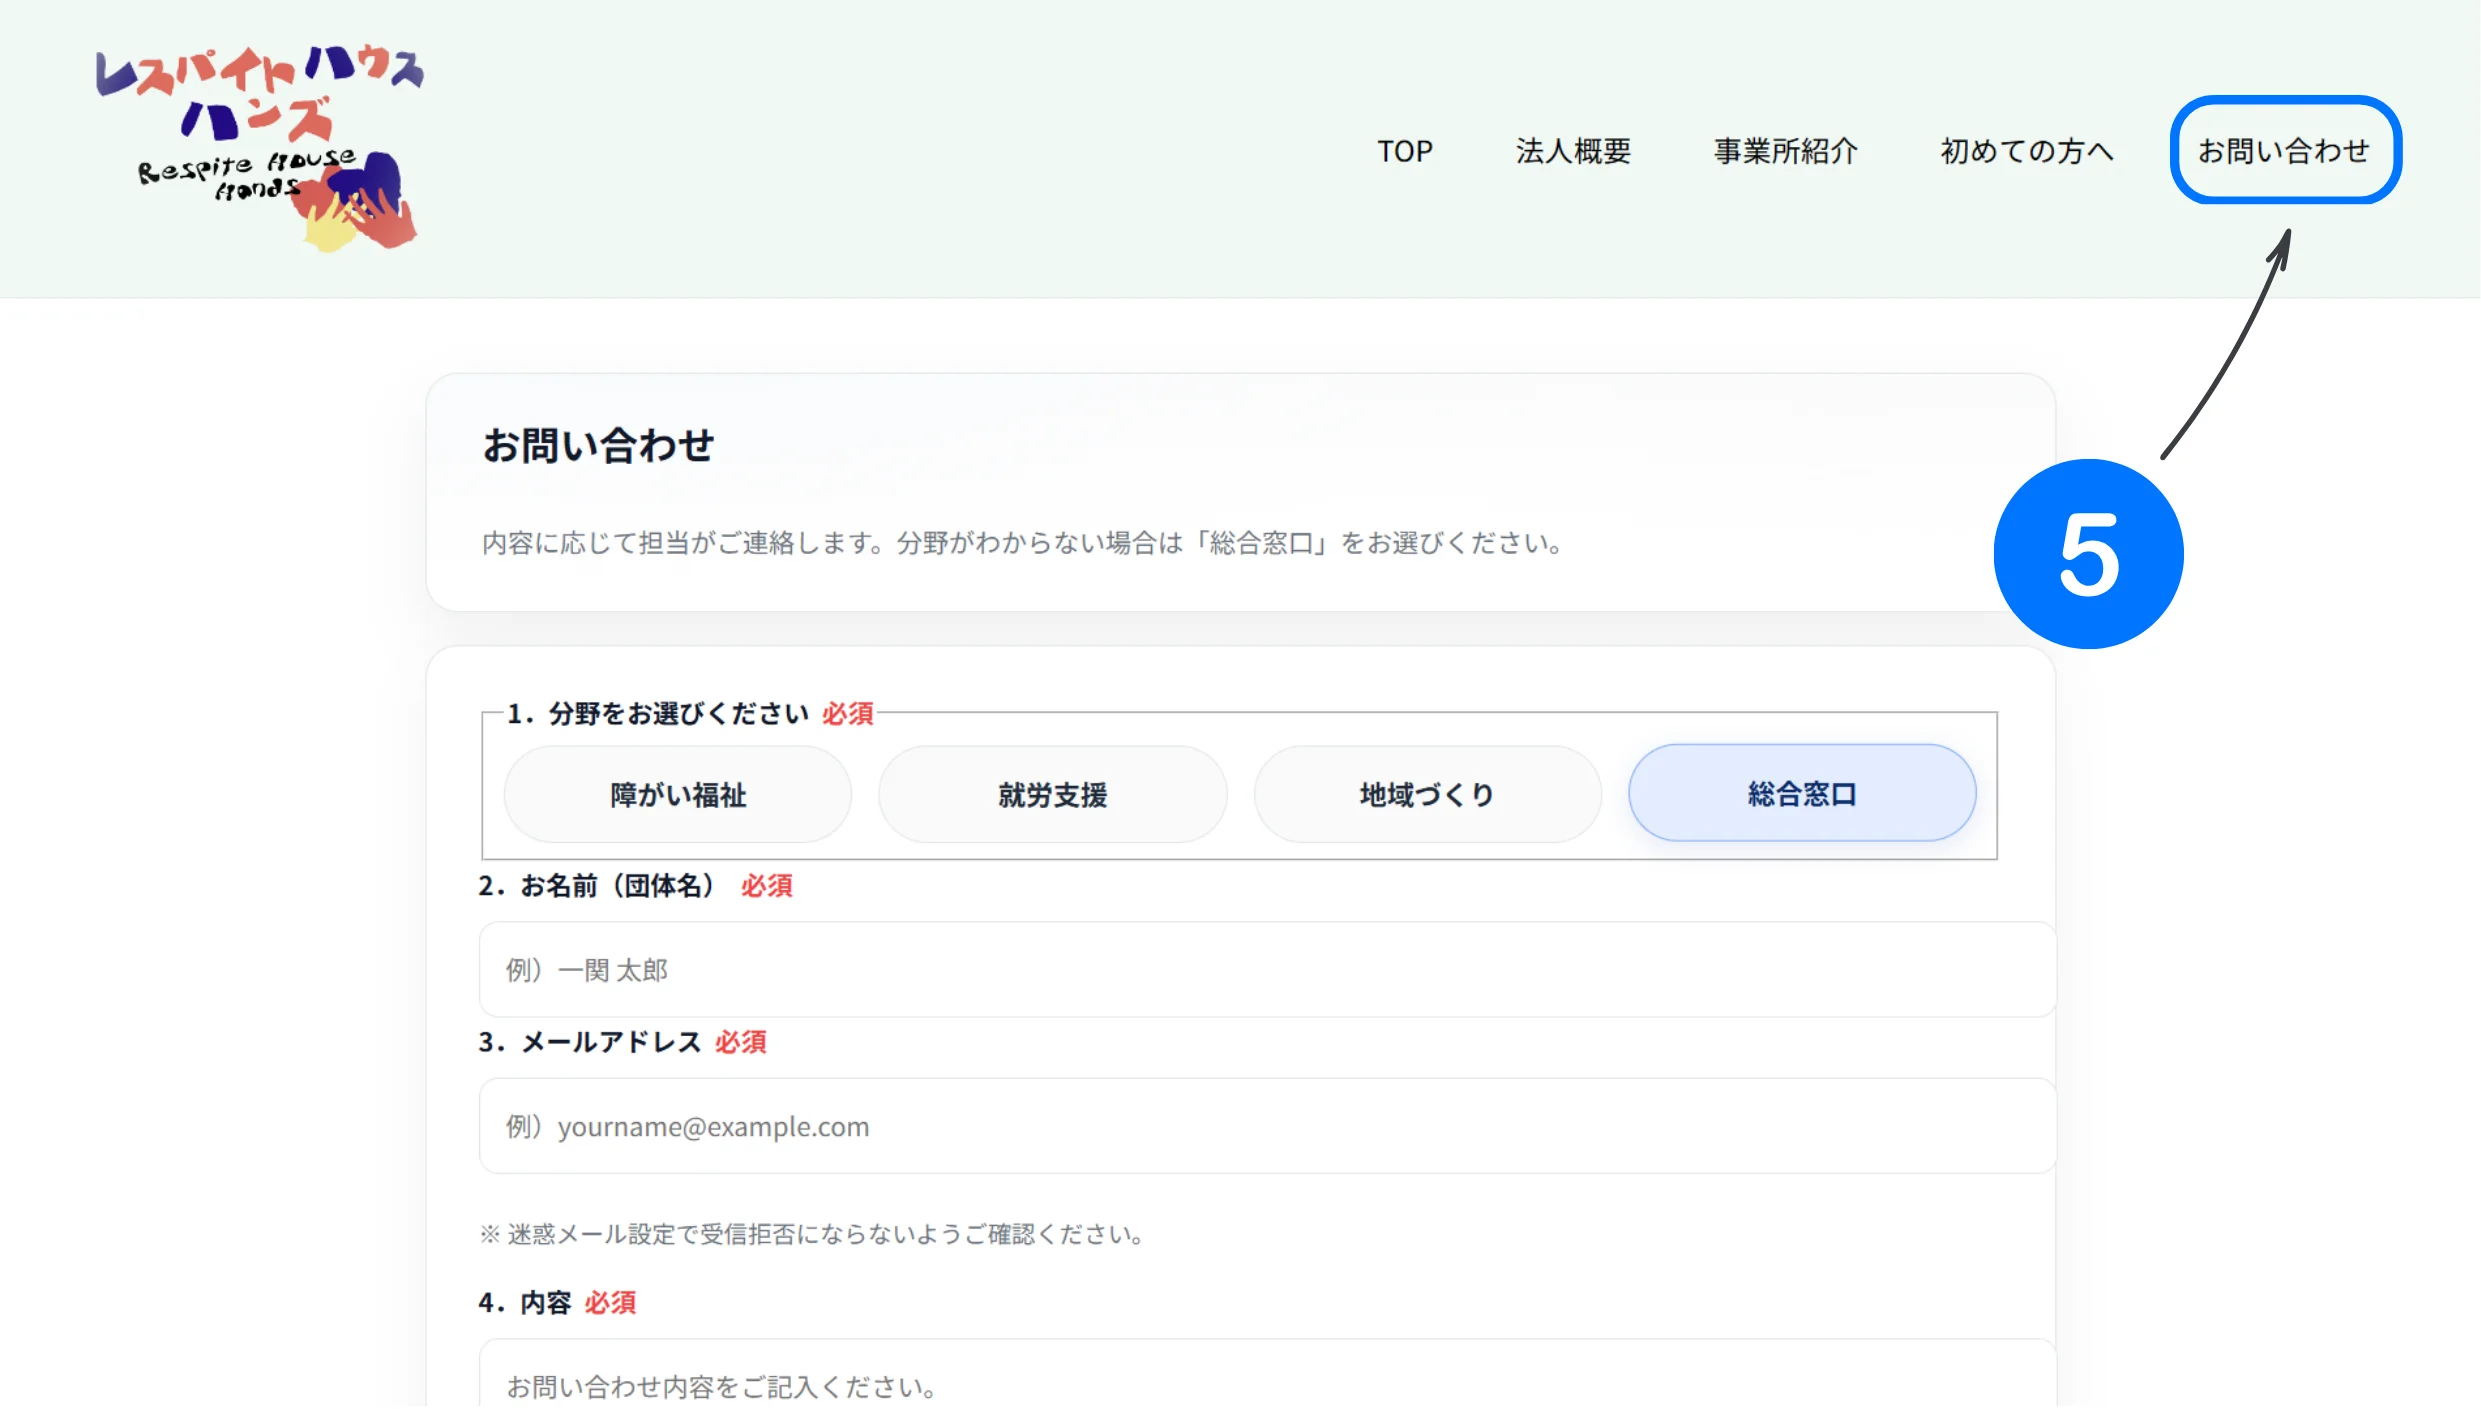Click the 内容 section label
Image resolution: width=2481 pixels, height=1409 pixels.
[546, 1302]
